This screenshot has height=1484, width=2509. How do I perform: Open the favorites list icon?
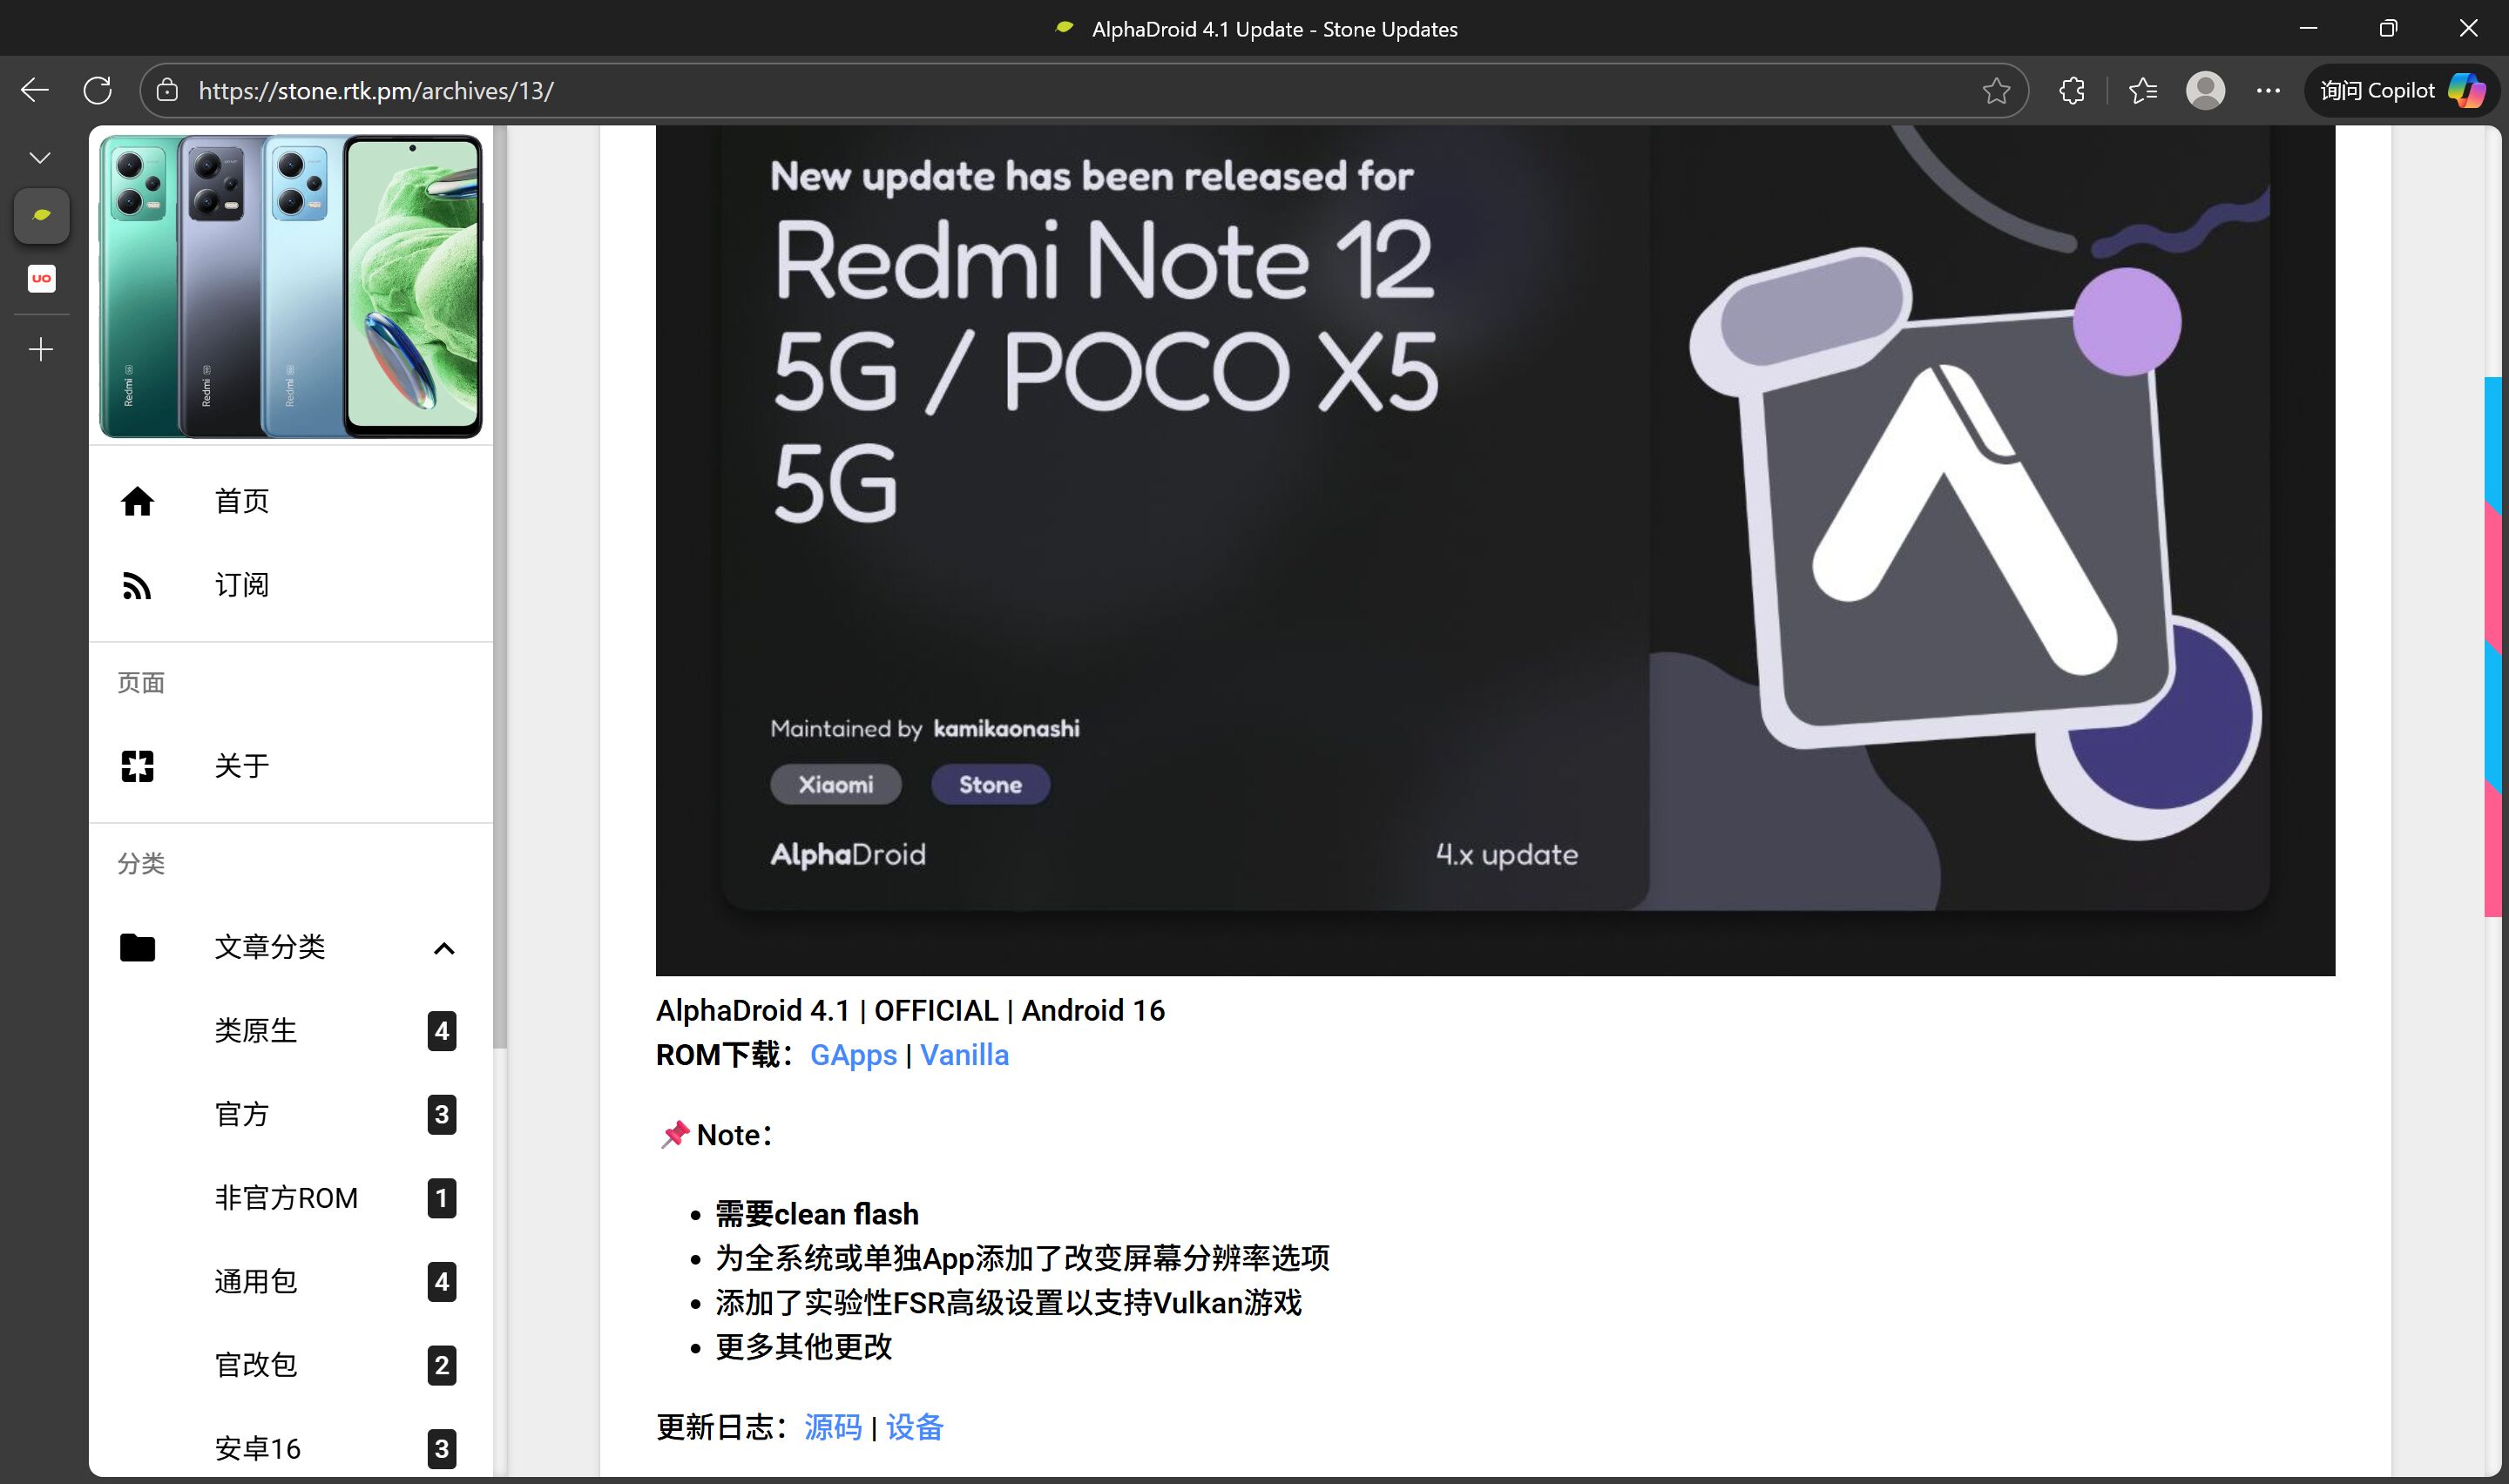[2142, 91]
